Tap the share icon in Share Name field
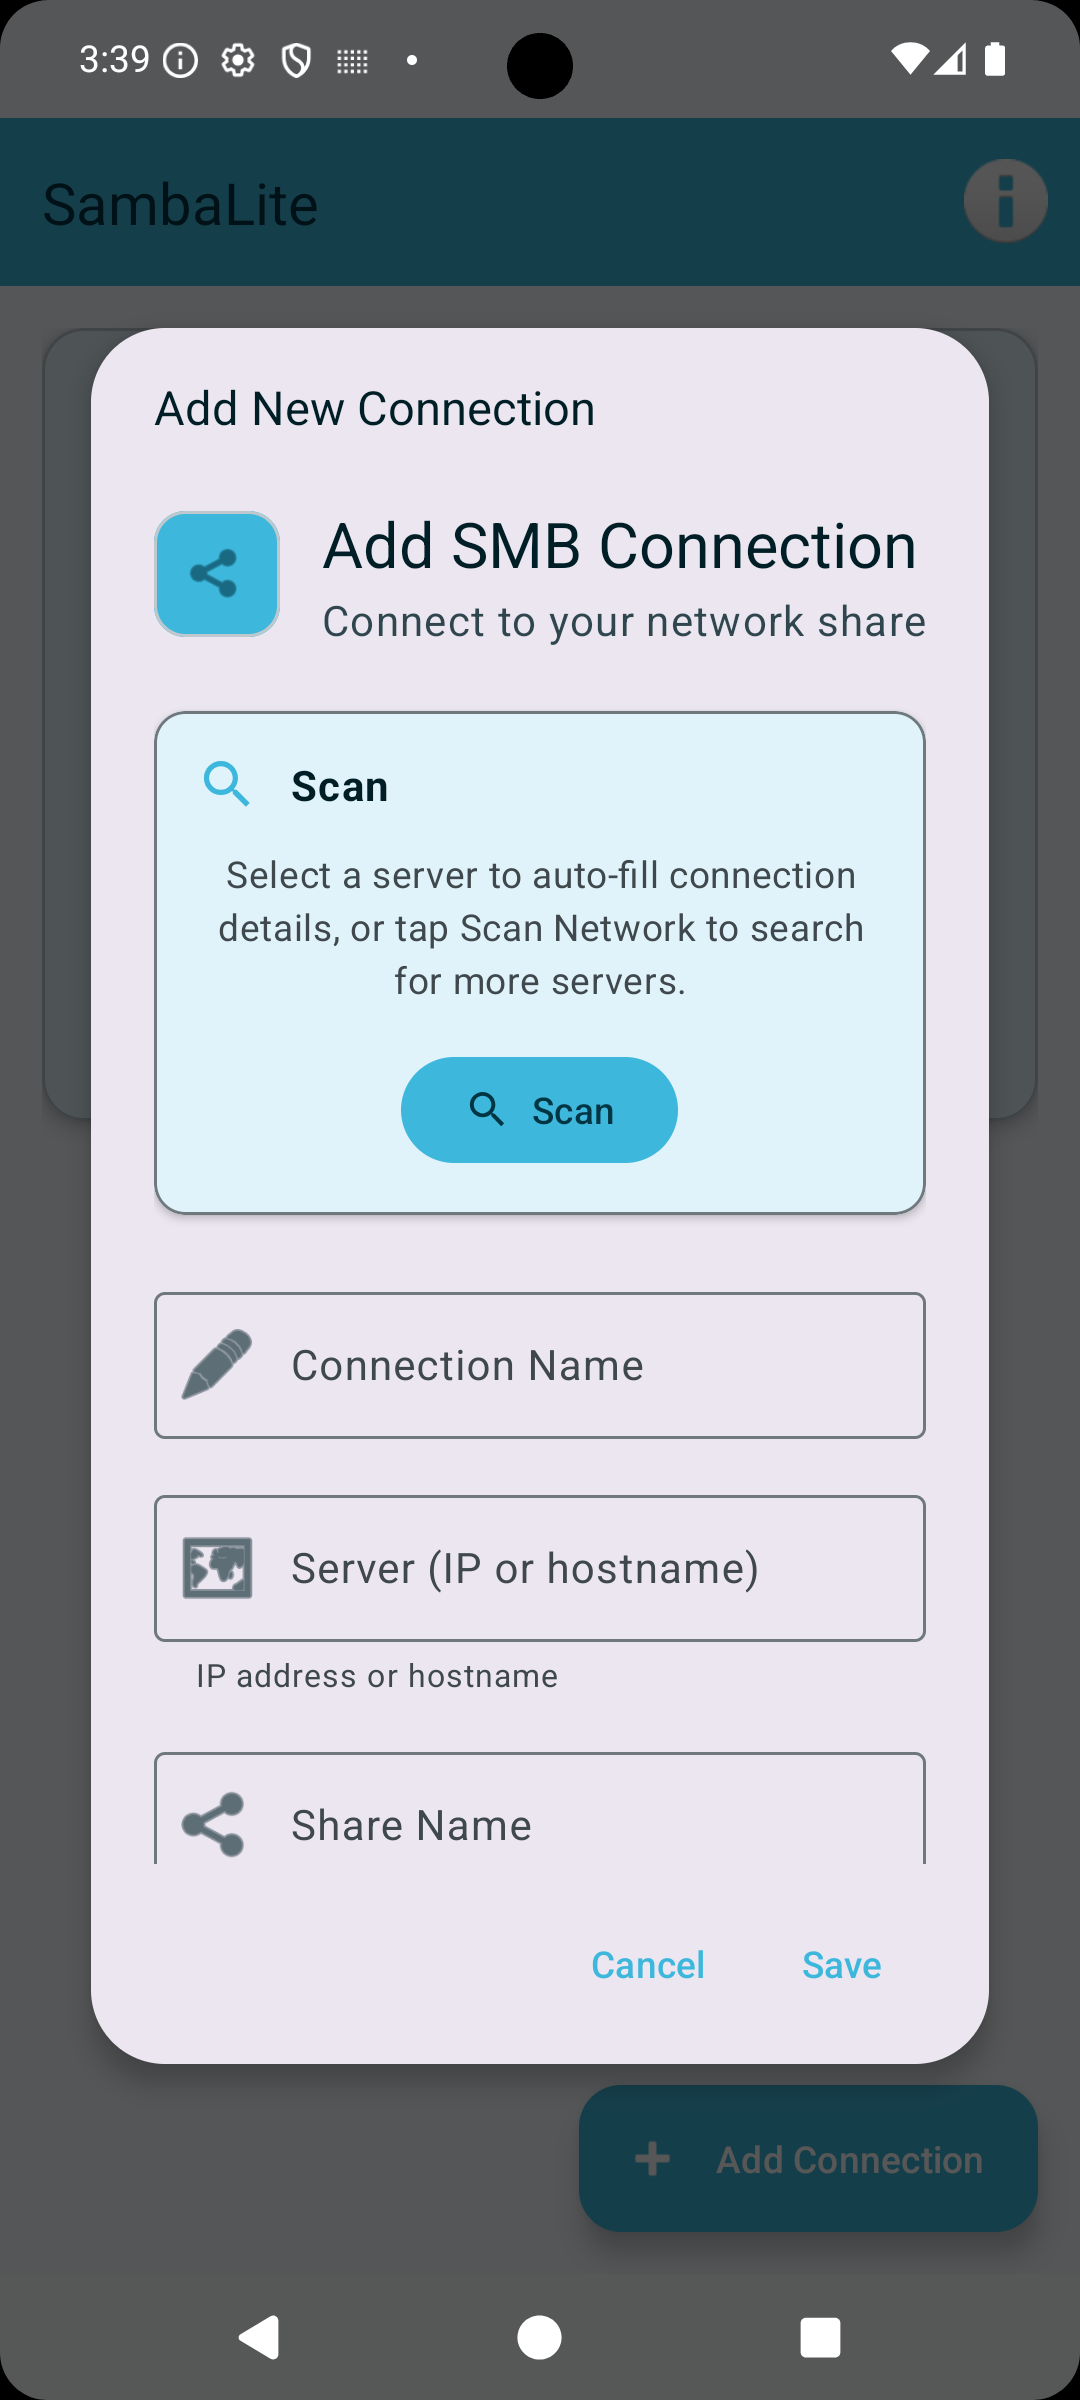Screen dimensions: 1080x2400 pos(214,1825)
